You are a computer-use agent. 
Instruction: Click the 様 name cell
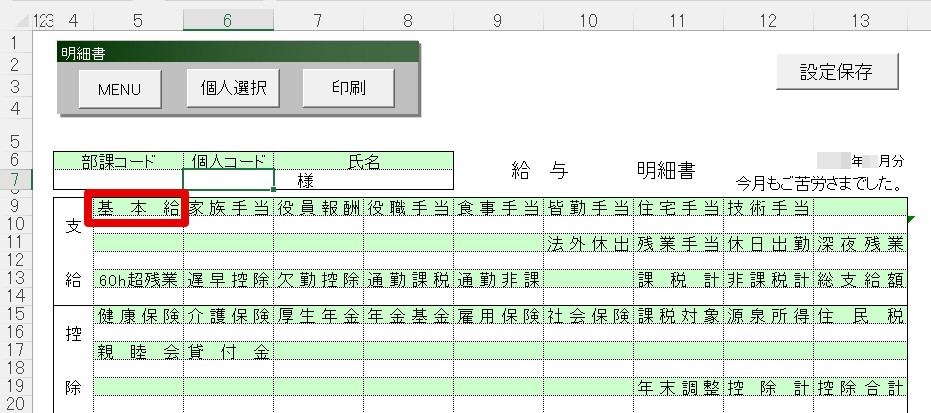pyautogui.click(x=363, y=180)
